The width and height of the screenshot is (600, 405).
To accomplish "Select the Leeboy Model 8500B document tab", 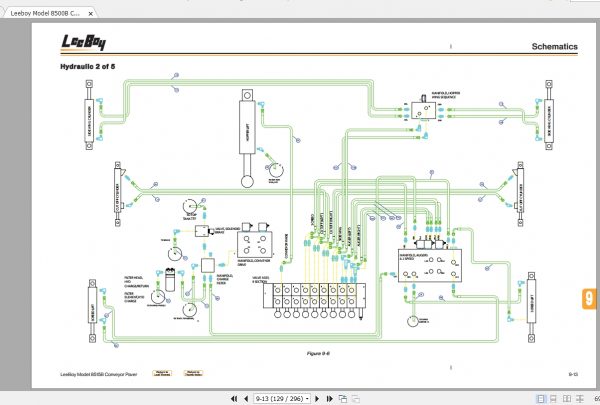I will click(45, 13).
